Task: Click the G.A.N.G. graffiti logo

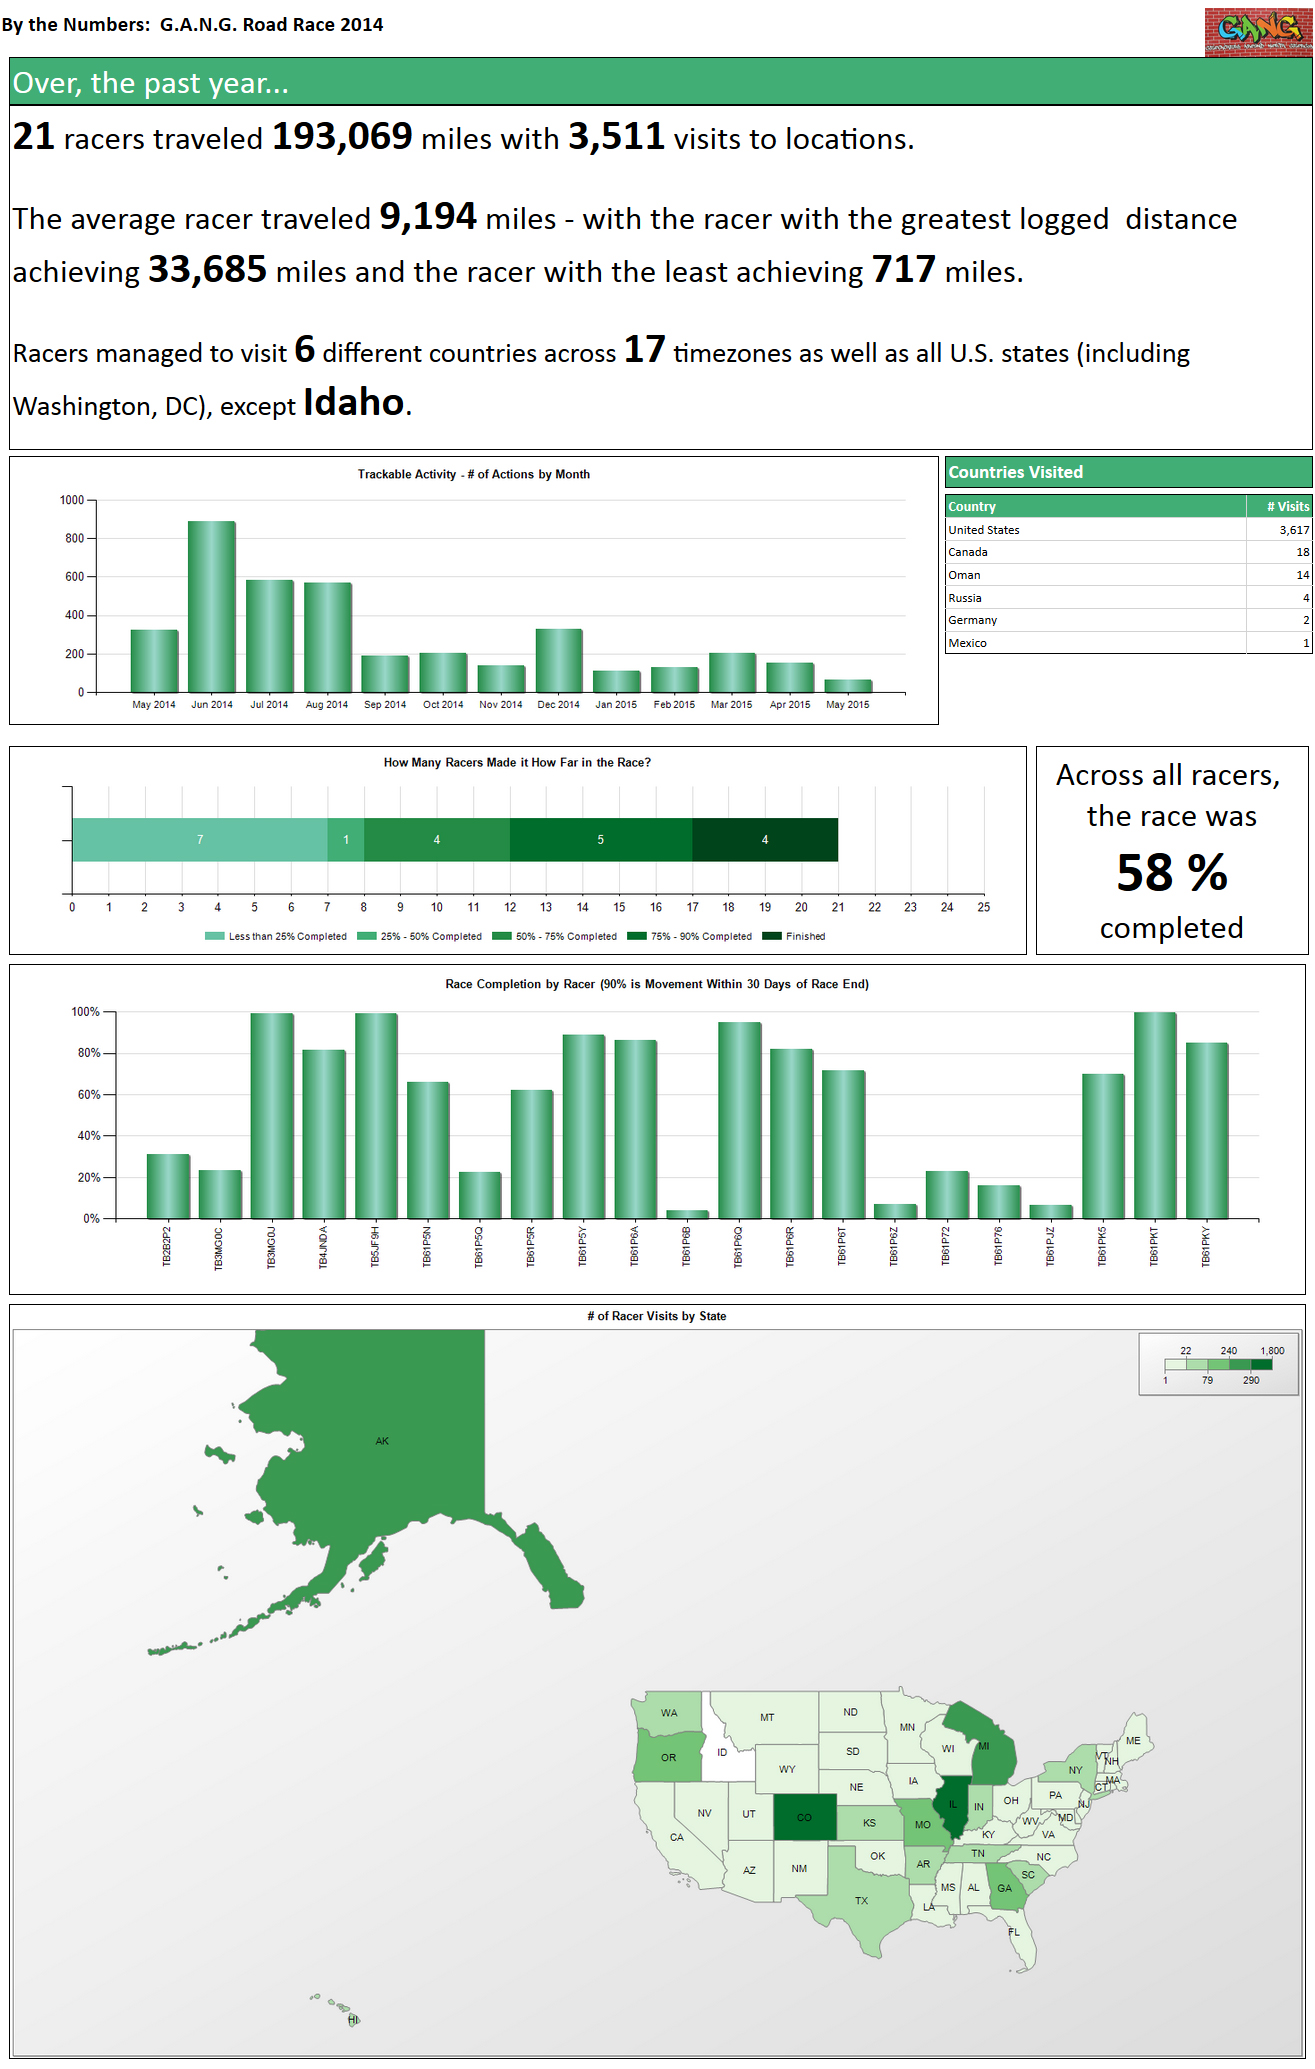Action: tap(1258, 30)
